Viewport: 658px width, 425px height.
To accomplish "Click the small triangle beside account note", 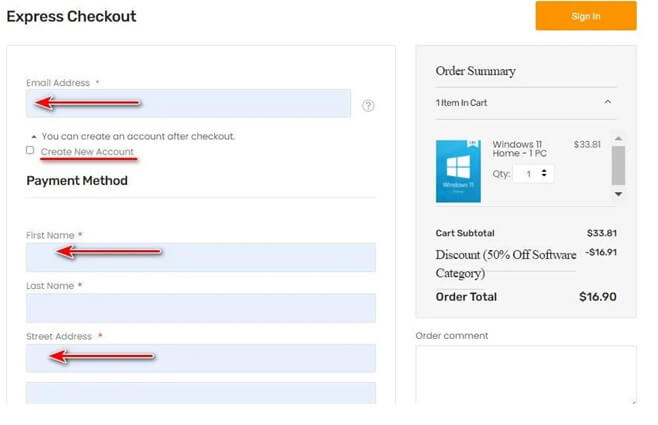I will point(33,136).
